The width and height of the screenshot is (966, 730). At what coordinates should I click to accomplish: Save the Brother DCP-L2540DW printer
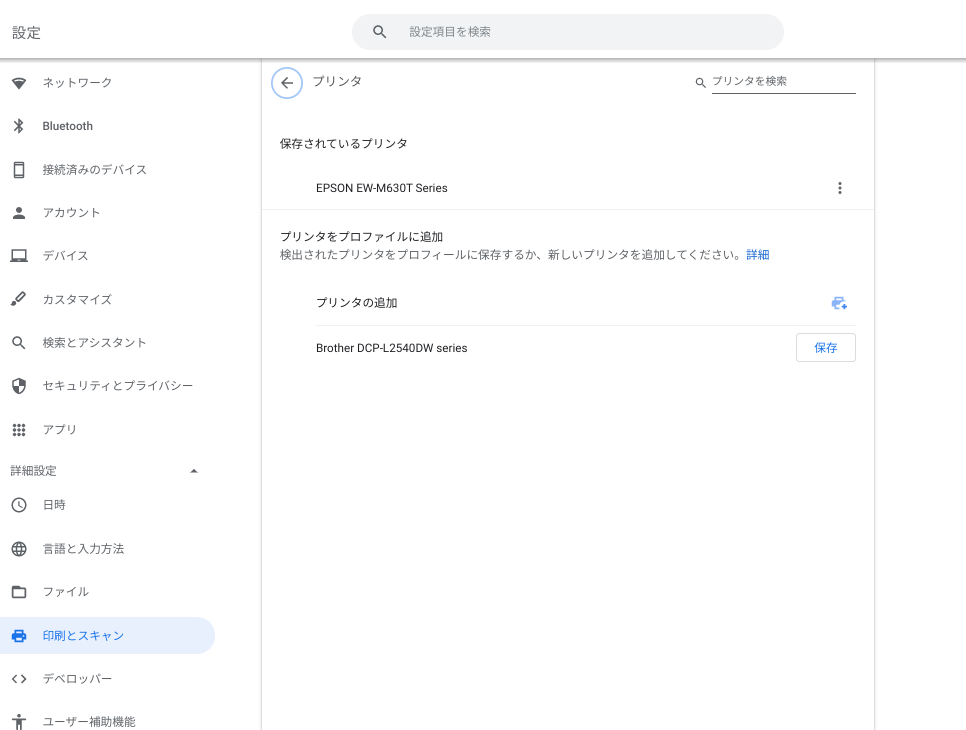point(826,347)
